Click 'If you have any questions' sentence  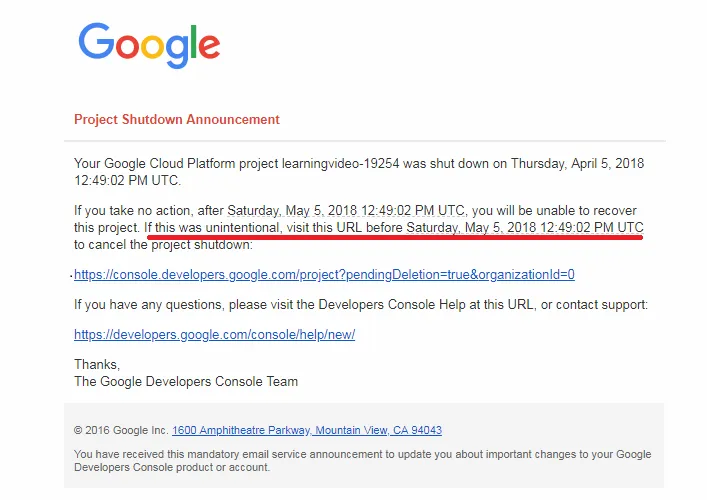361,305
